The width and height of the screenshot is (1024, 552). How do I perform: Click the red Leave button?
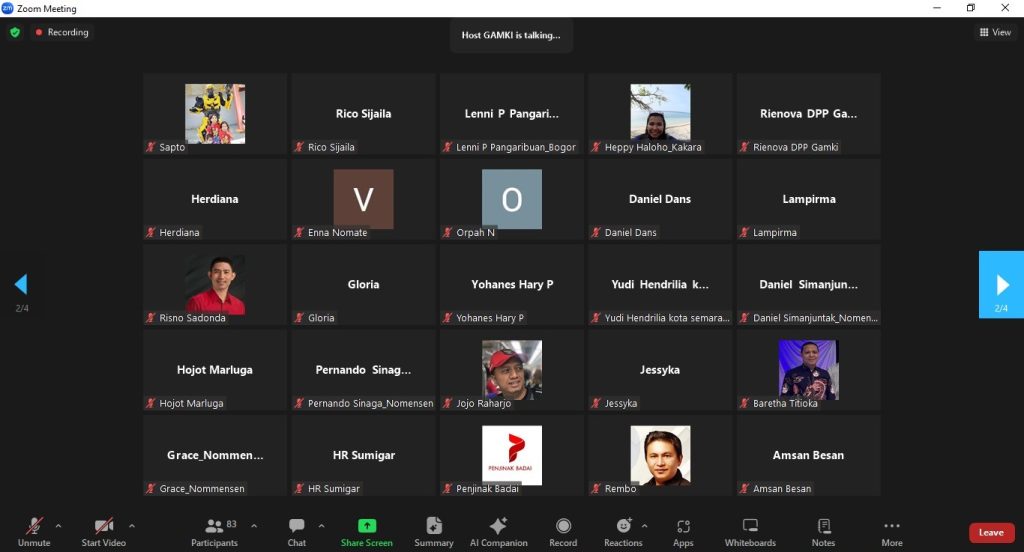pyautogui.click(x=991, y=532)
